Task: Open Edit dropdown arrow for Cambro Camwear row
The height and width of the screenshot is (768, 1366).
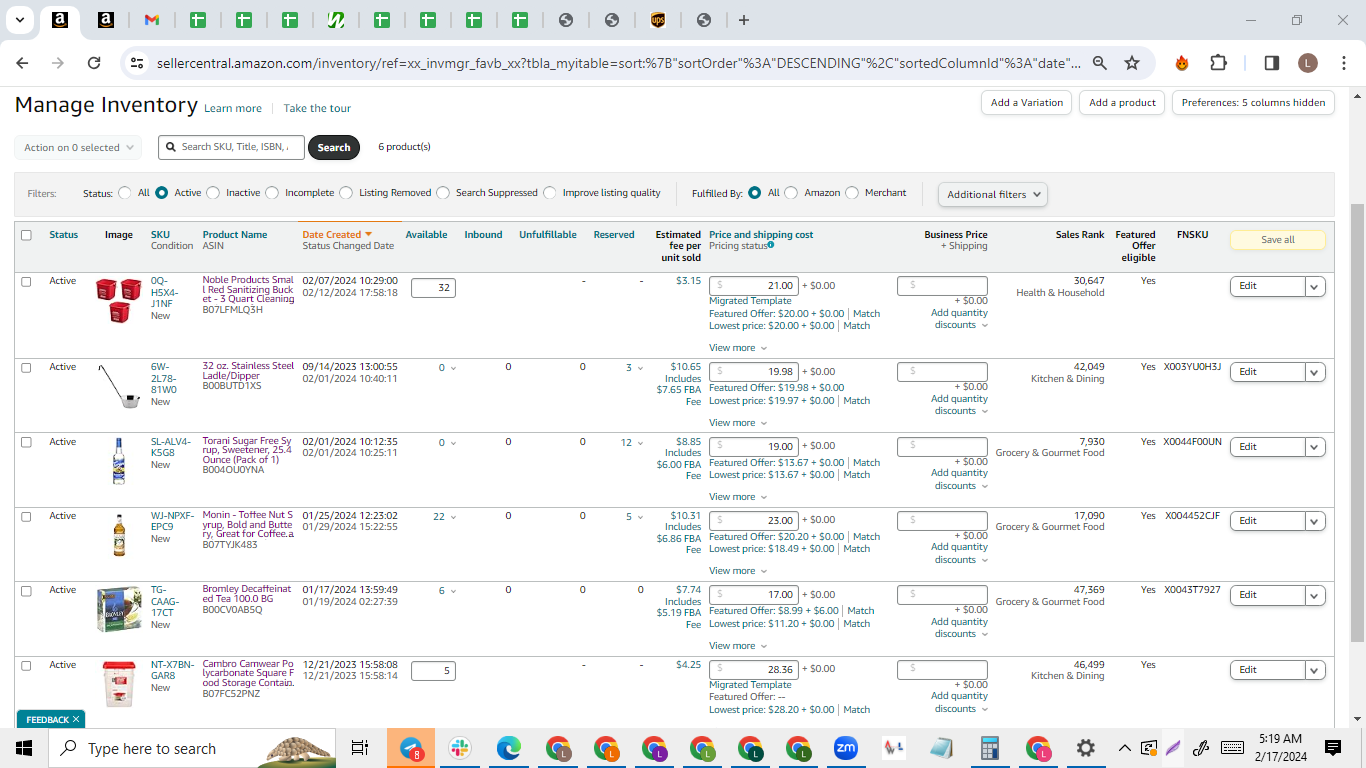Action: tap(1315, 670)
